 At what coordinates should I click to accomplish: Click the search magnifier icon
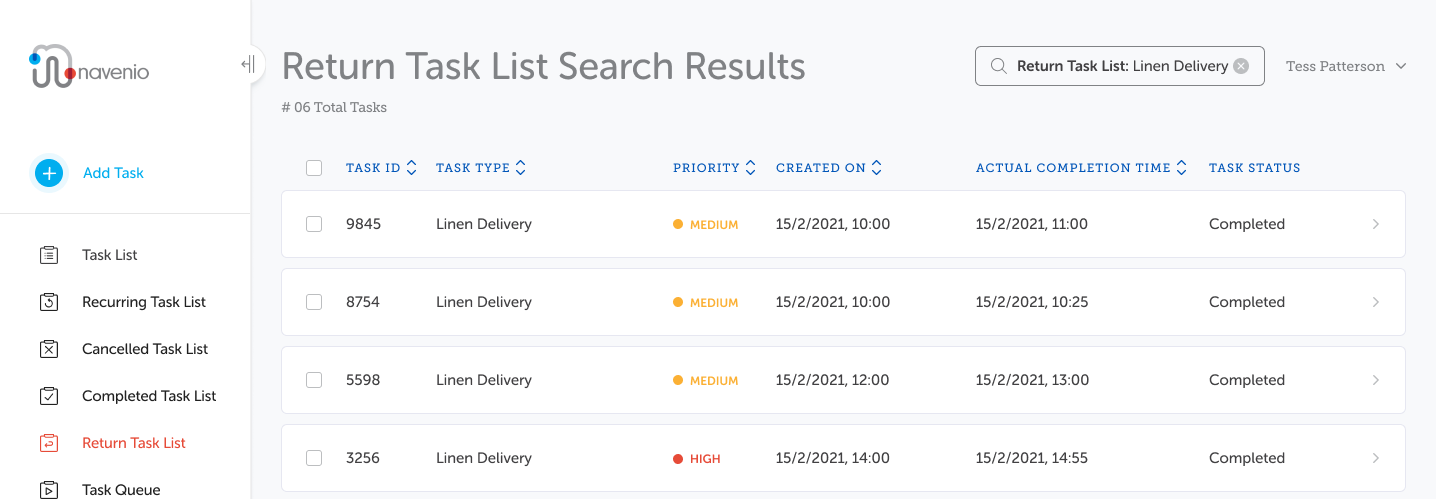[x=998, y=66]
